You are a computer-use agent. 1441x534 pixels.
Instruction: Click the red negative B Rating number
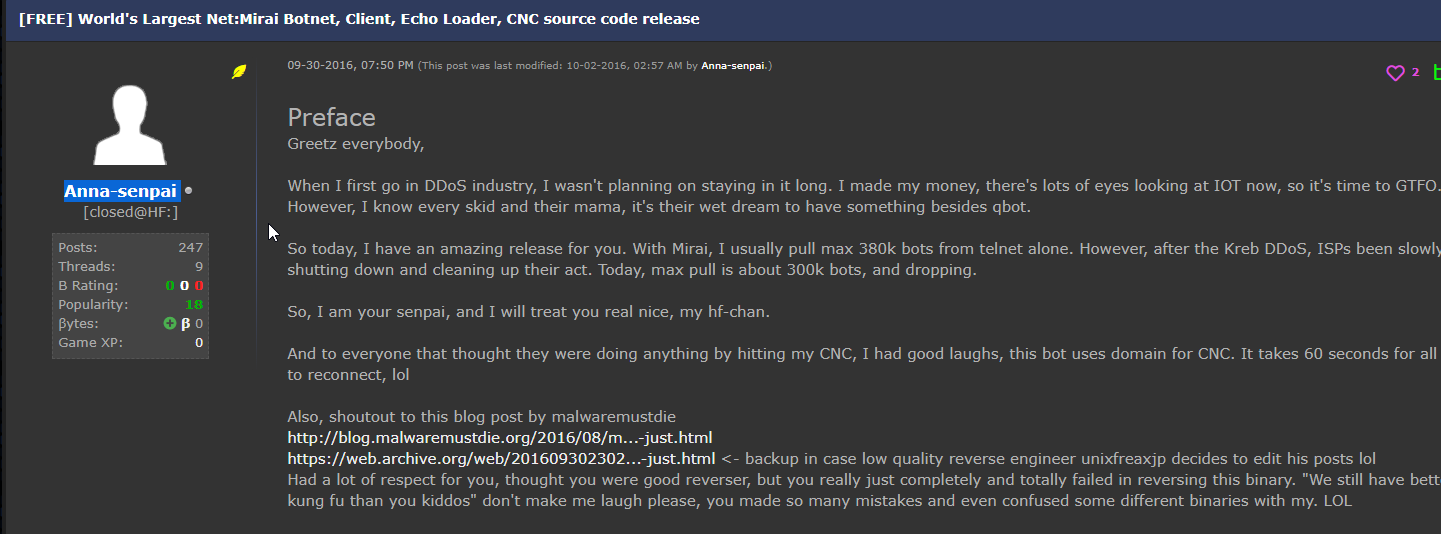(199, 286)
